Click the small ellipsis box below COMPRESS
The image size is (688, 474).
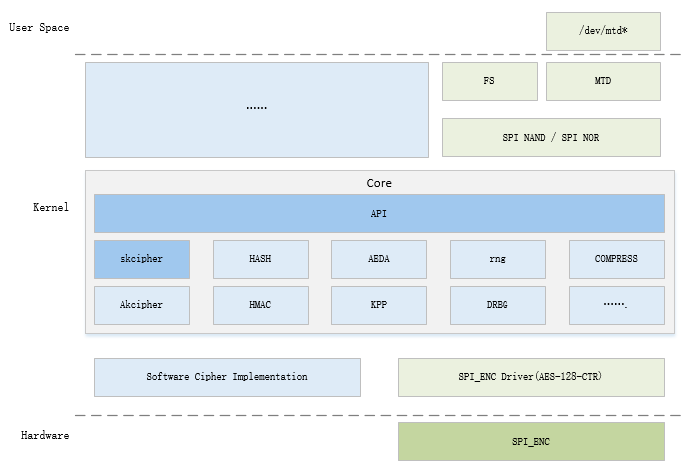click(616, 305)
